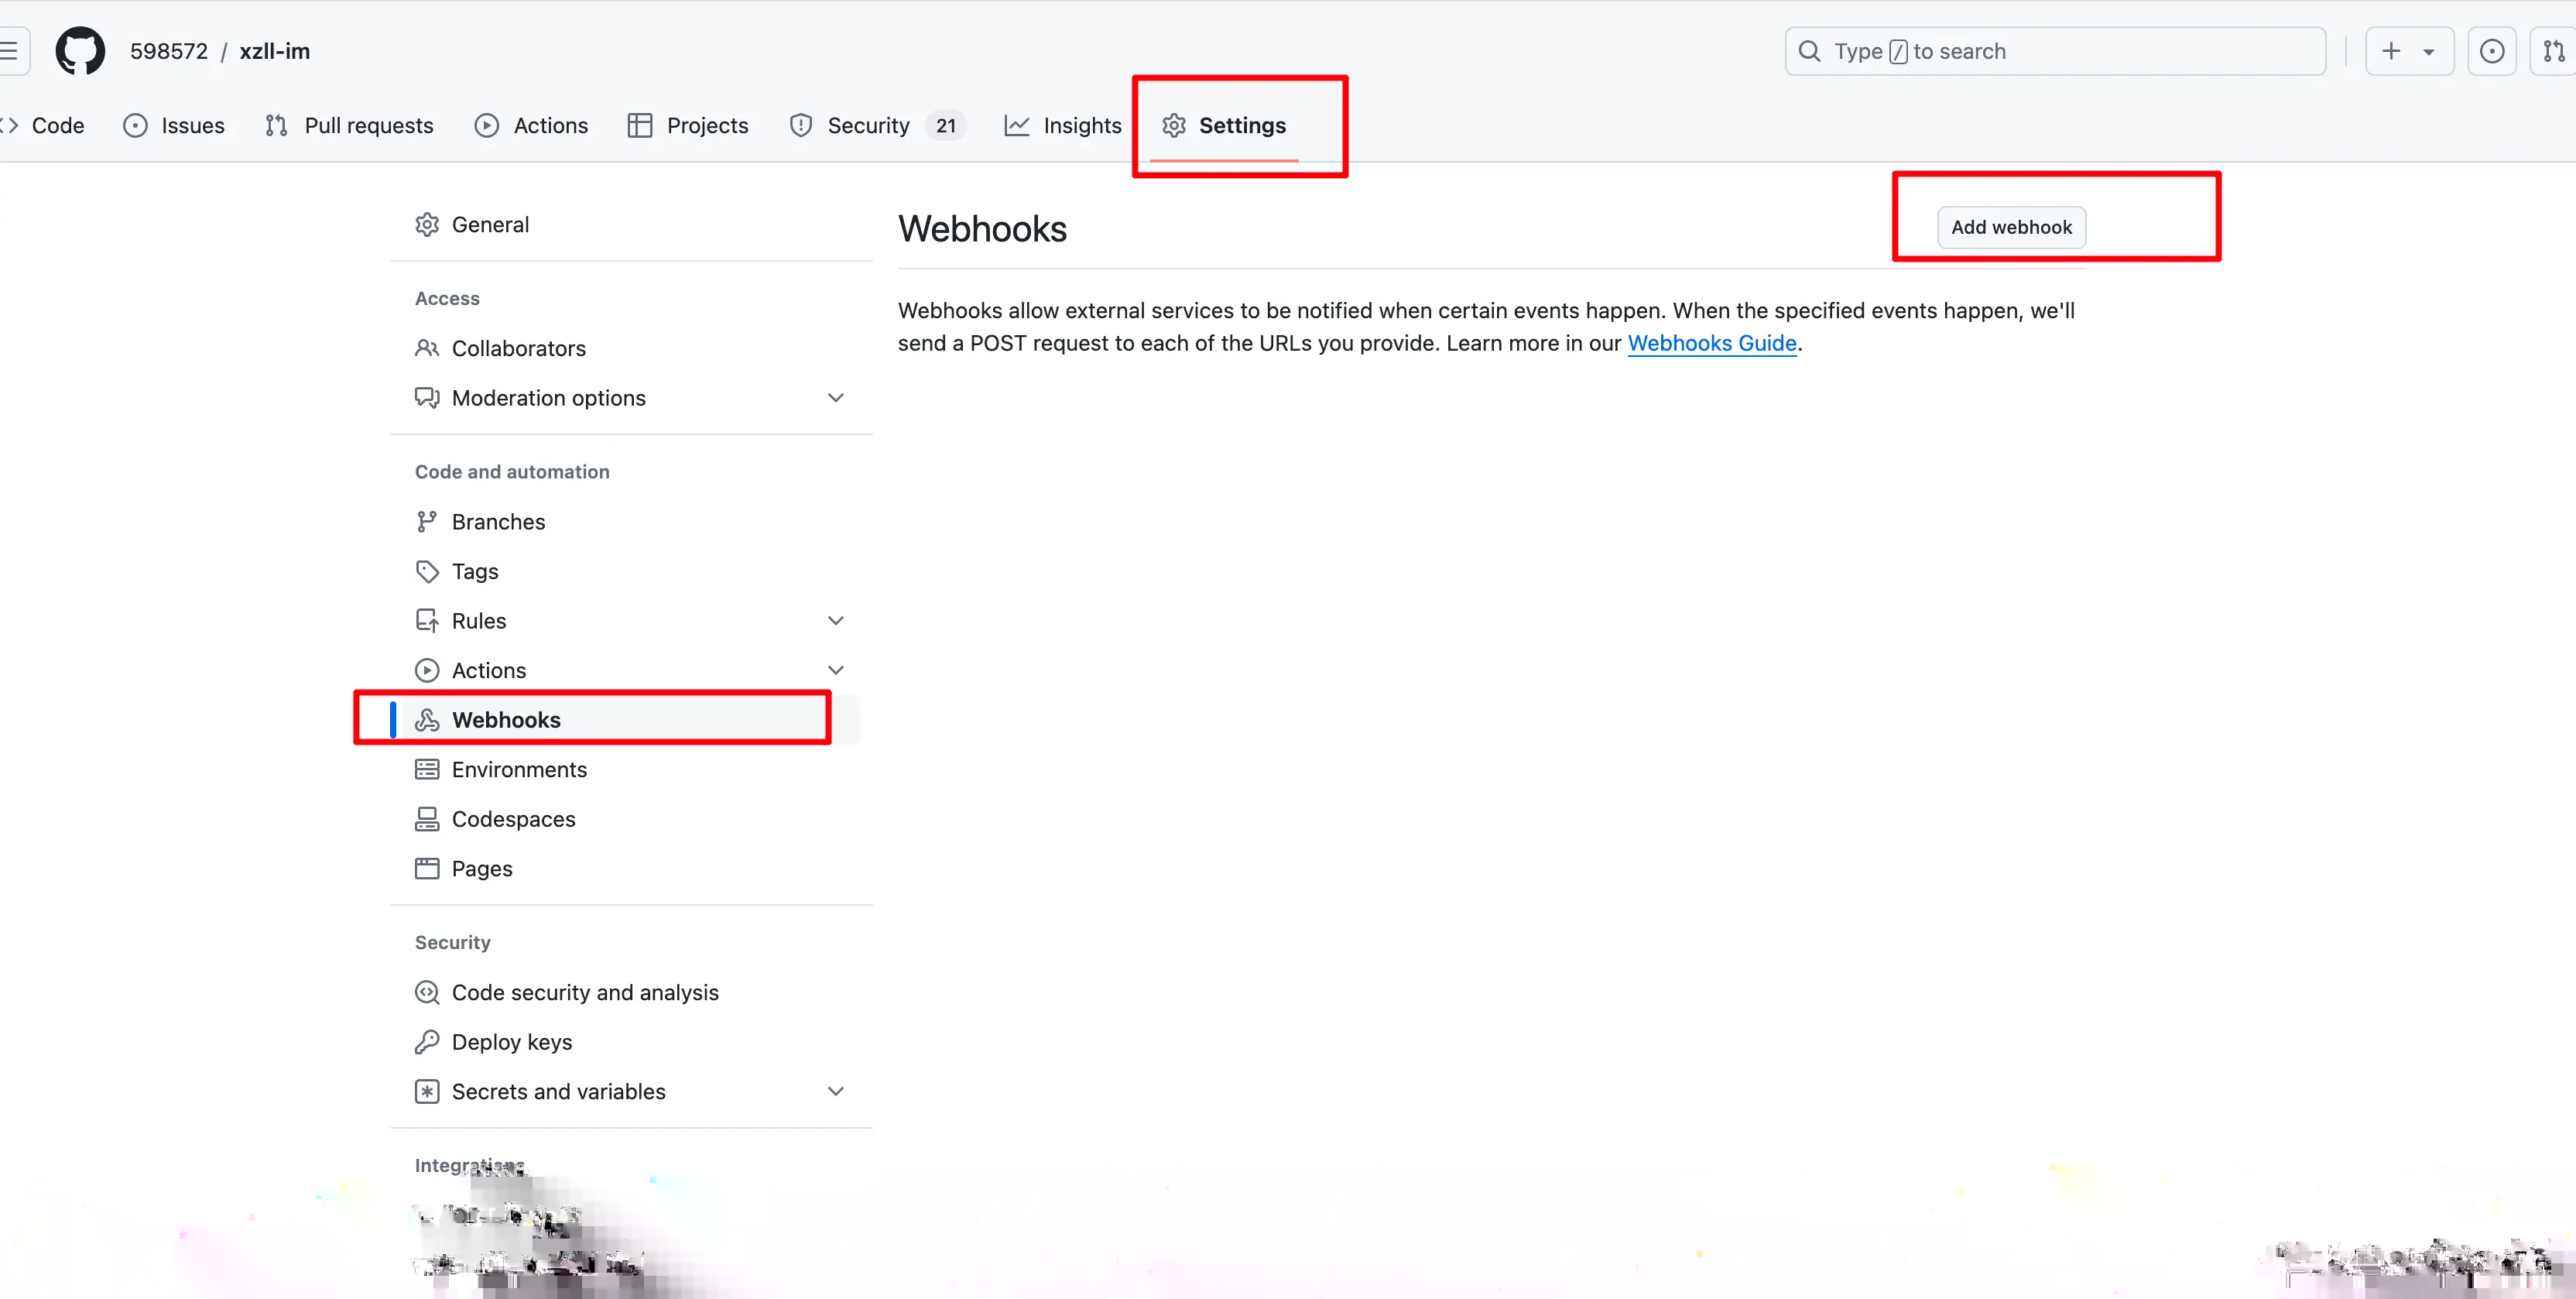Open pull requests icon in header
This screenshot has height=1299, width=2576.
pos(2554,51)
